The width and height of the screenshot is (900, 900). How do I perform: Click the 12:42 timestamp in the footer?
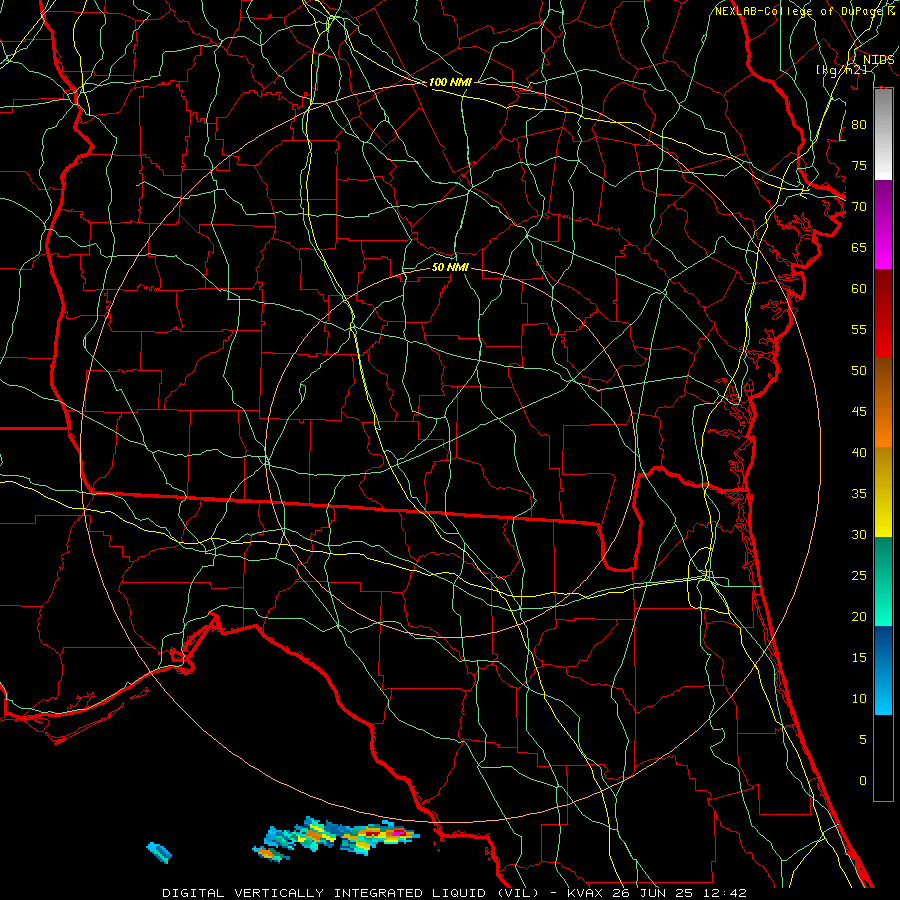[x=725, y=893]
